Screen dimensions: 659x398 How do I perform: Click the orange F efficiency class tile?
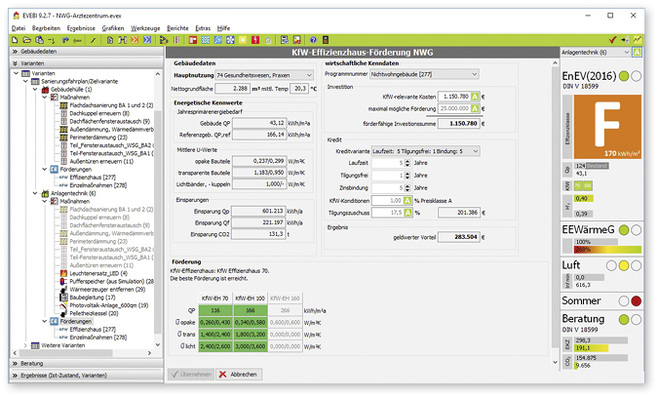(607, 127)
